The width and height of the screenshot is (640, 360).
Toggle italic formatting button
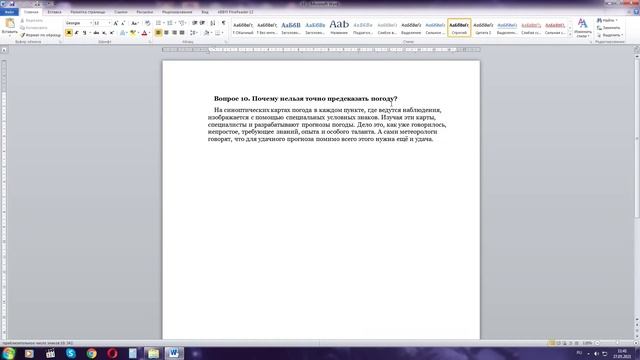[x=76, y=33]
